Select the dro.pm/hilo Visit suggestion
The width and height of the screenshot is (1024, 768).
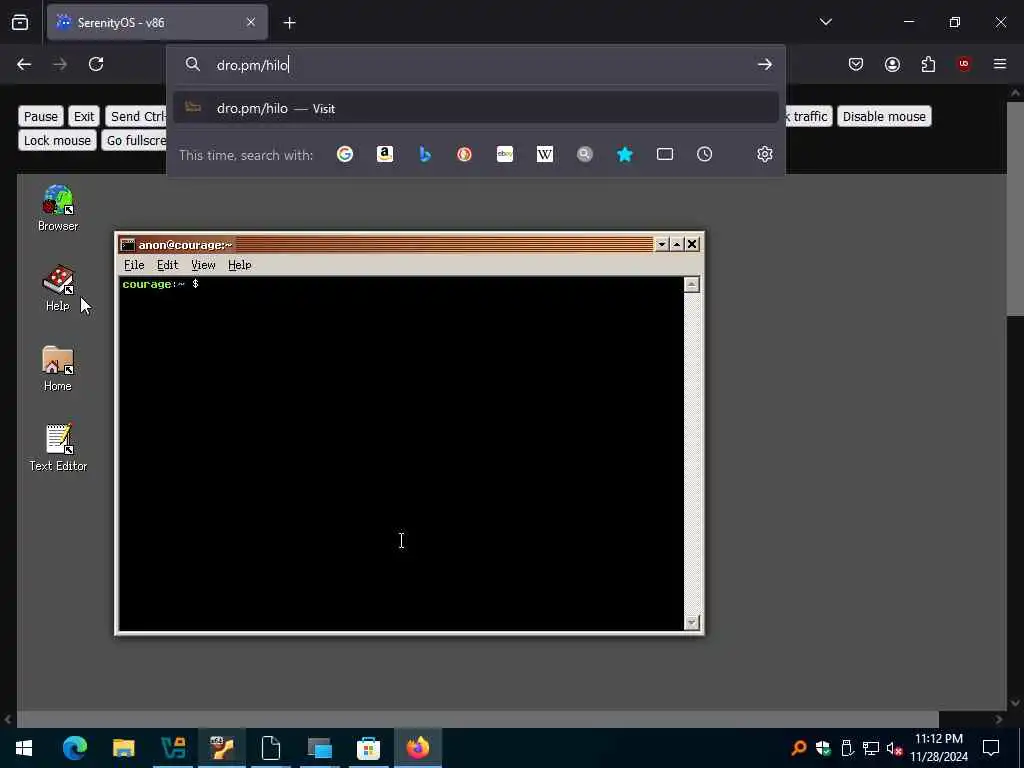[x=476, y=108]
